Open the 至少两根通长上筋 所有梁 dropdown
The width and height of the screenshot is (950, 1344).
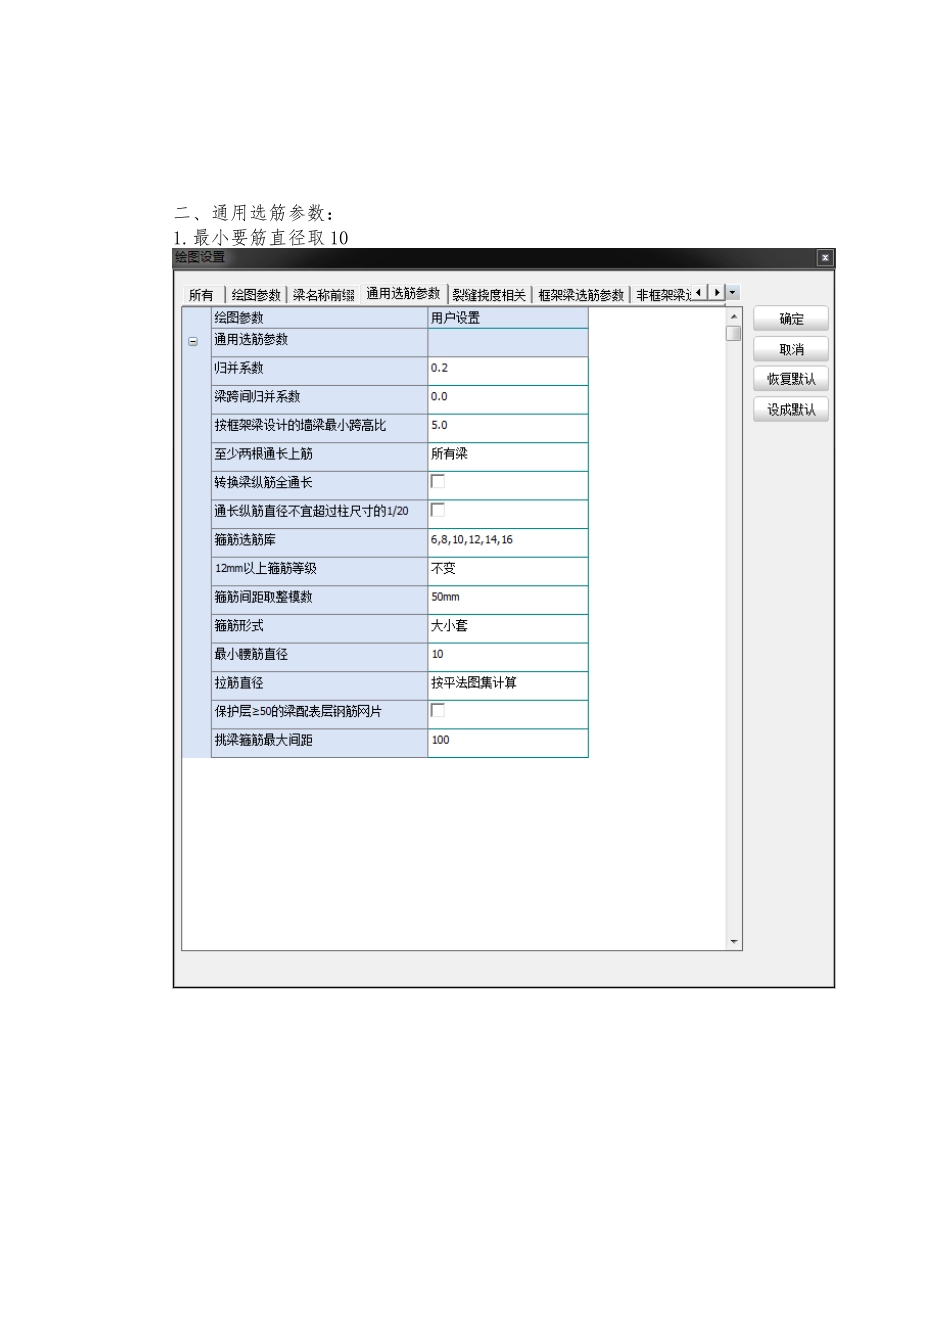[508, 456]
